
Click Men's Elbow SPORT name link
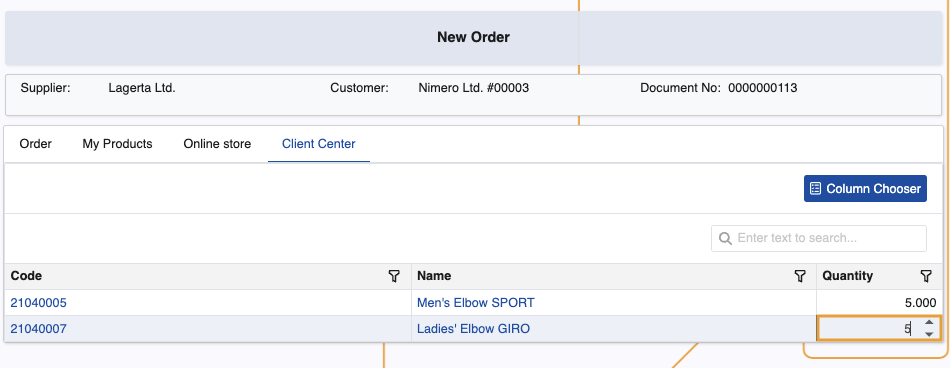point(476,303)
